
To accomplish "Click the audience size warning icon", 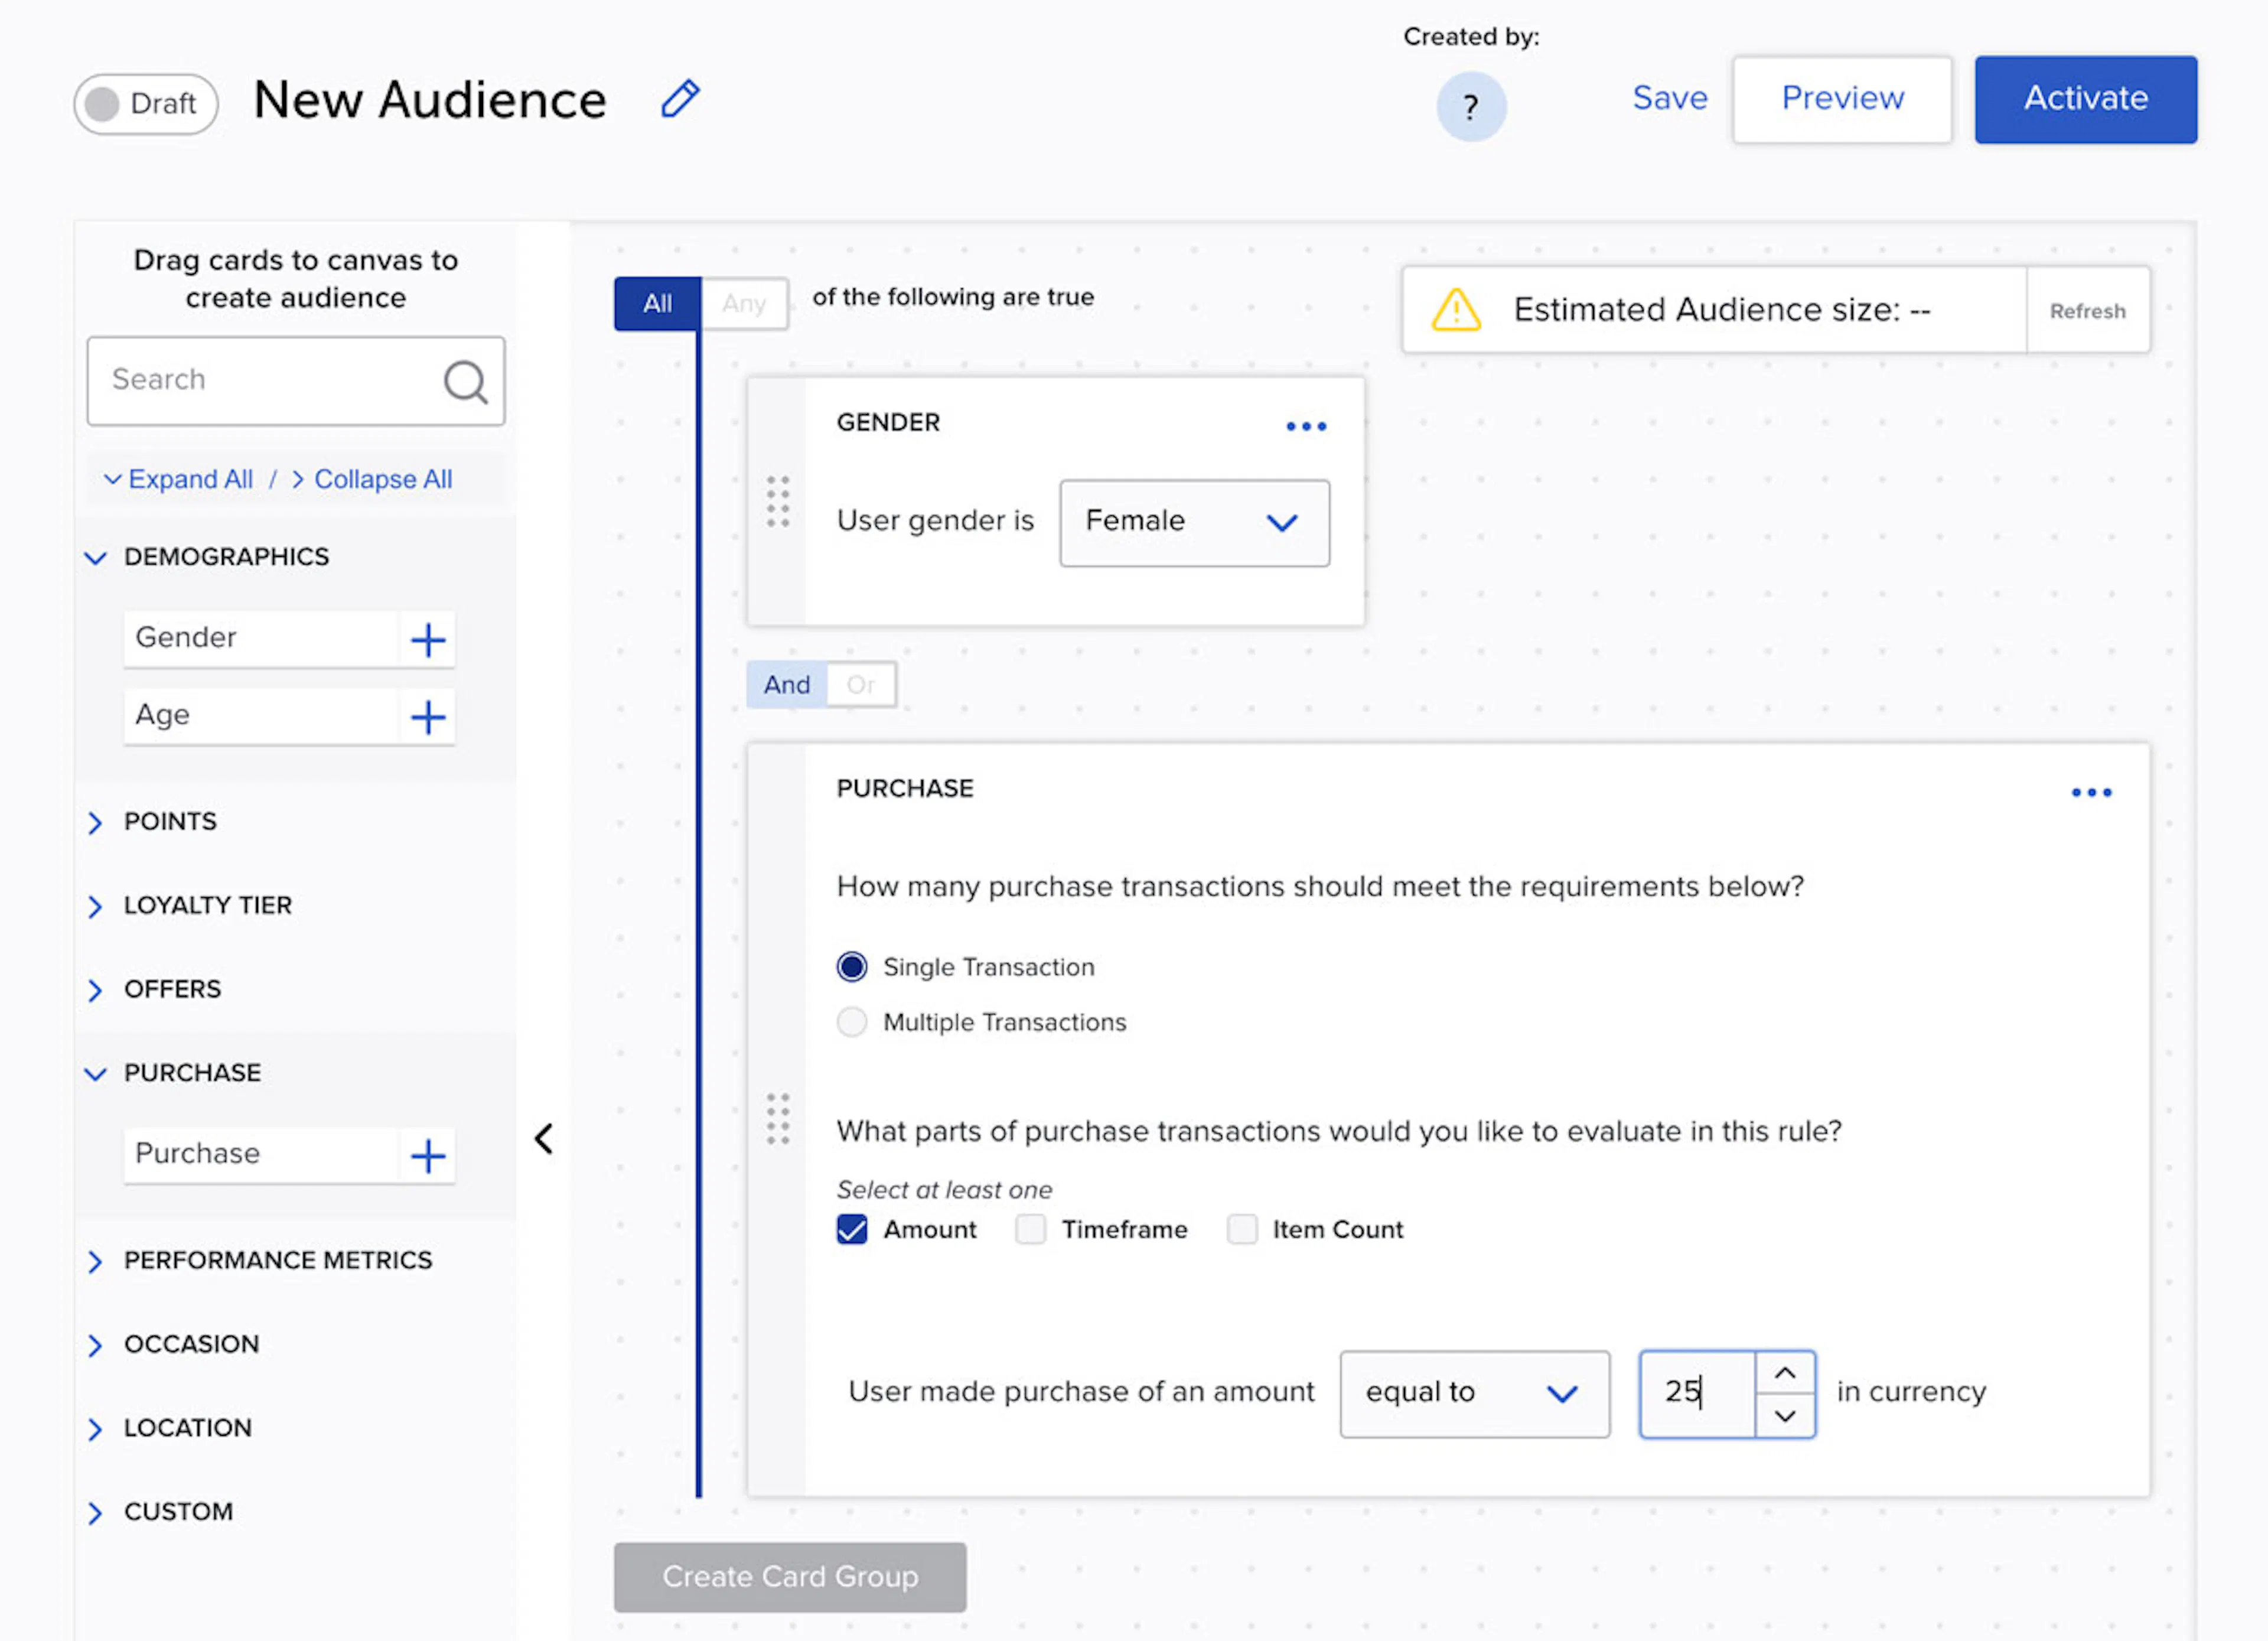I will point(1456,309).
